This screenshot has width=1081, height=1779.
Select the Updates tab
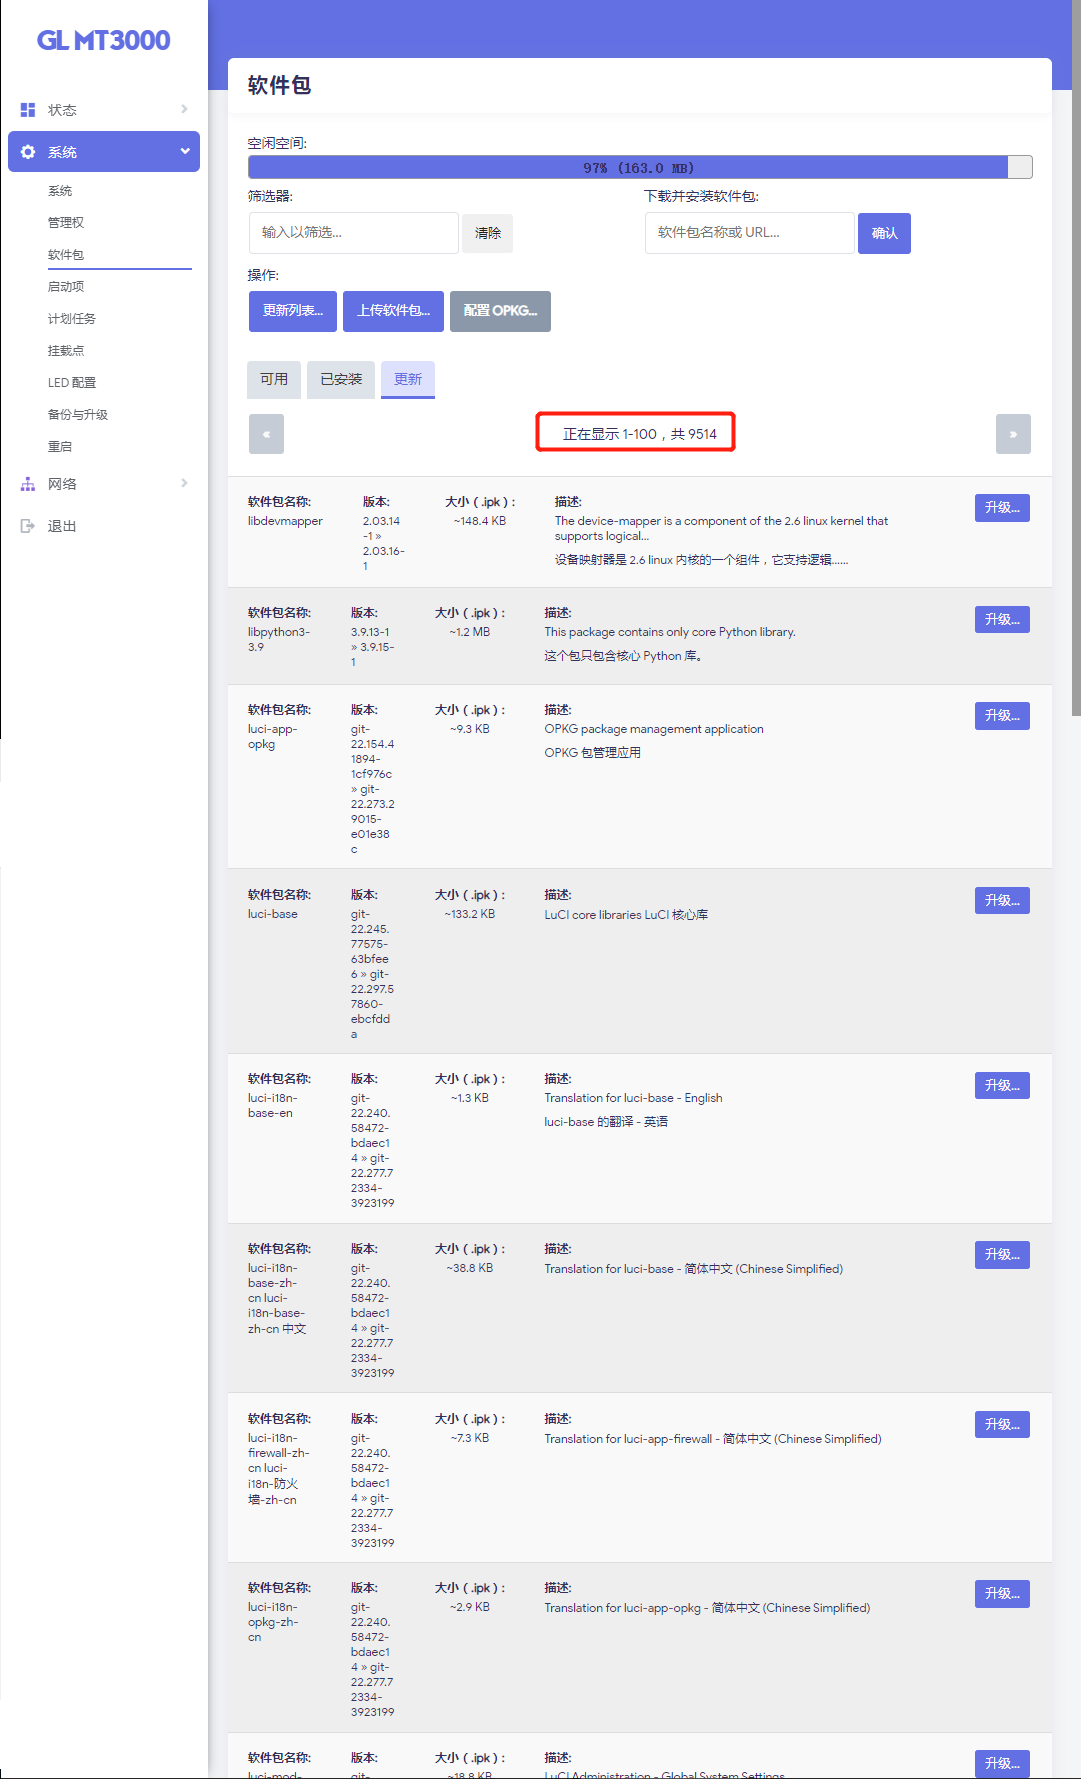pyautogui.click(x=408, y=380)
